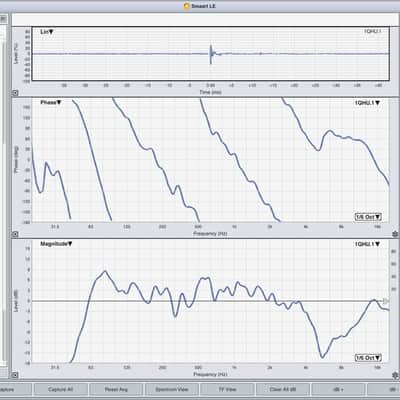Open the trace selector dropdown on the Phase graph
This screenshot has width=400, height=400.
click(367, 103)
